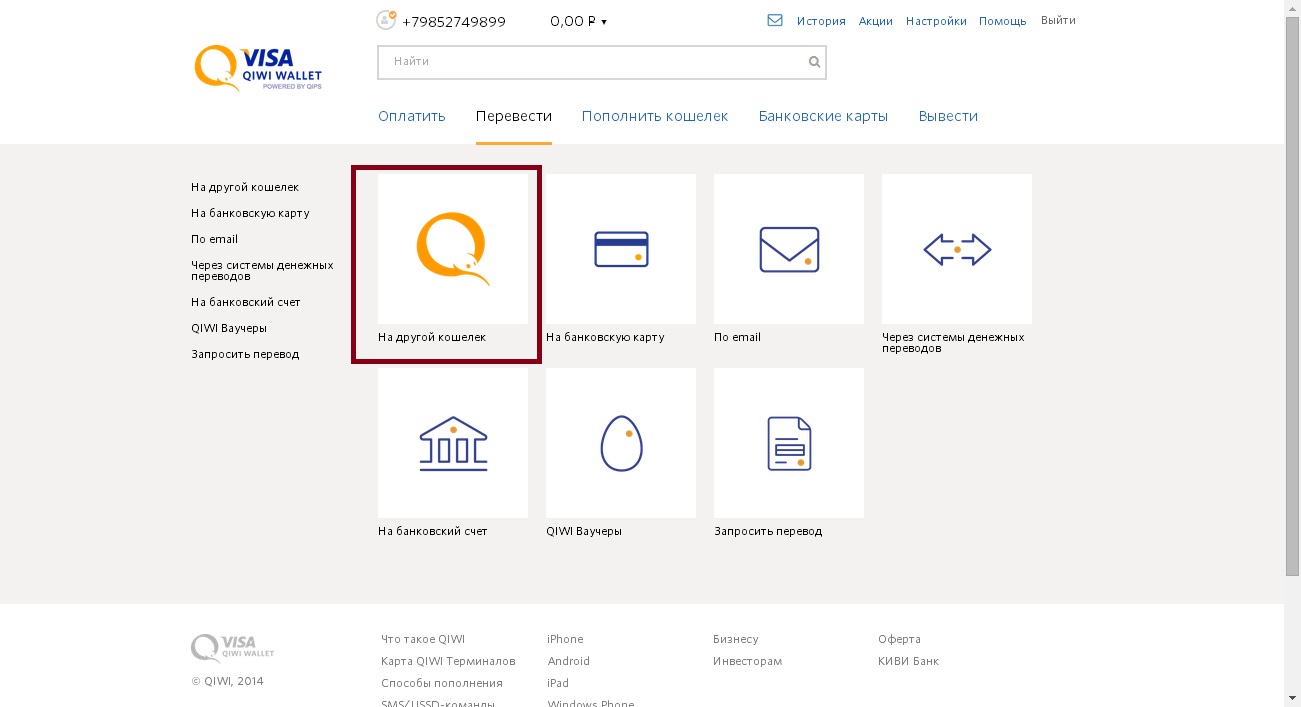This screenshot has width=1301, height=707.
Task: Open footer link Что такое QIWI
Action: coord(423,639)
